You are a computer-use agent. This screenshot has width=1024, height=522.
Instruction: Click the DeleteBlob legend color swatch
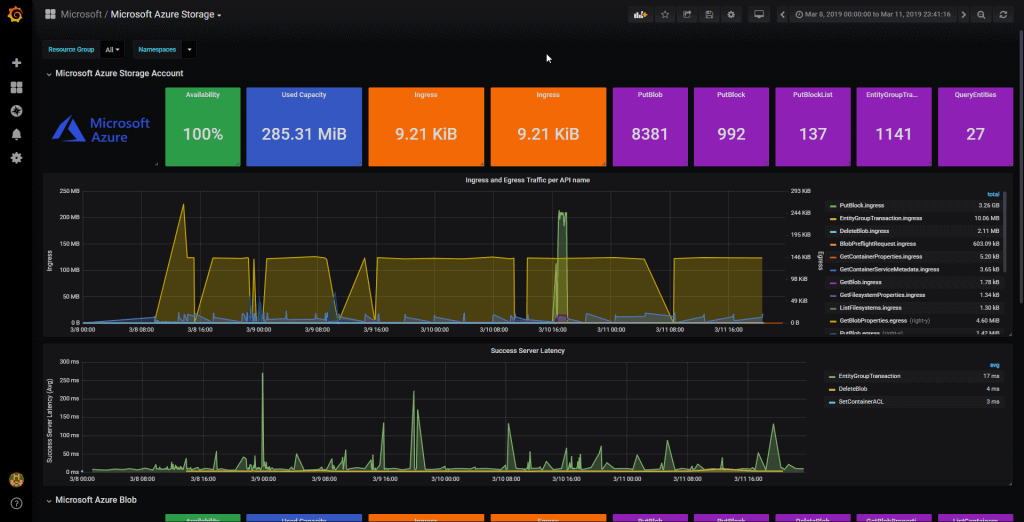pos(831,389)
